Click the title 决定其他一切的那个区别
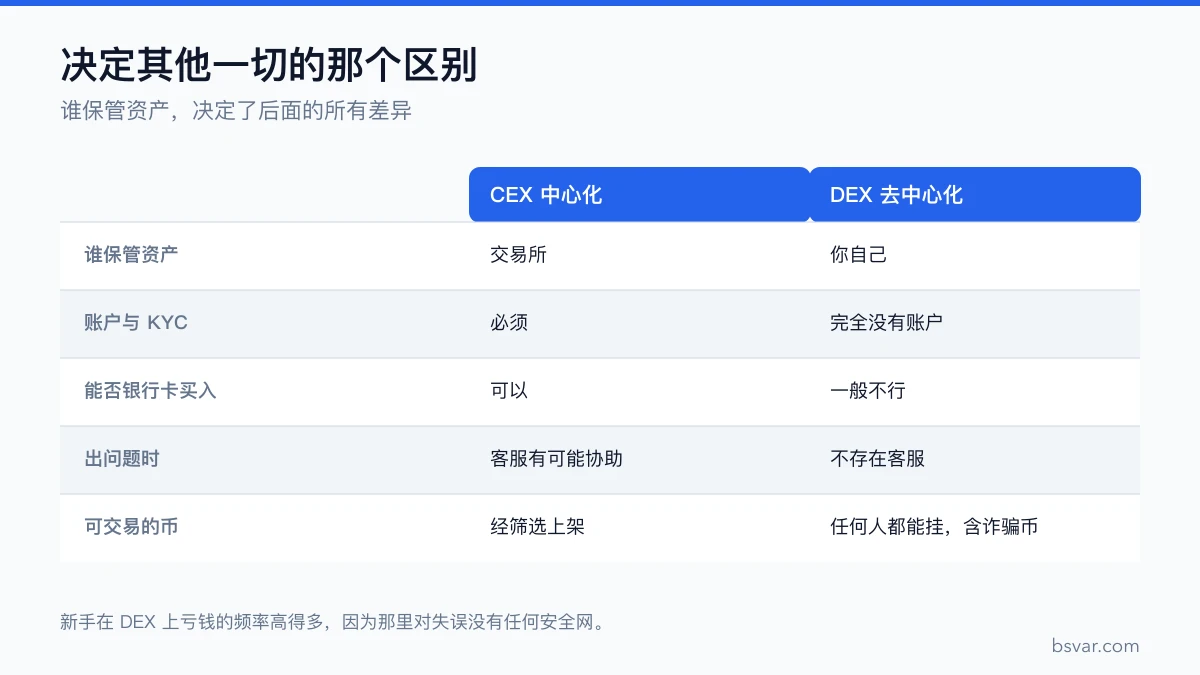 pyautogui.click(x=268, y=65)
